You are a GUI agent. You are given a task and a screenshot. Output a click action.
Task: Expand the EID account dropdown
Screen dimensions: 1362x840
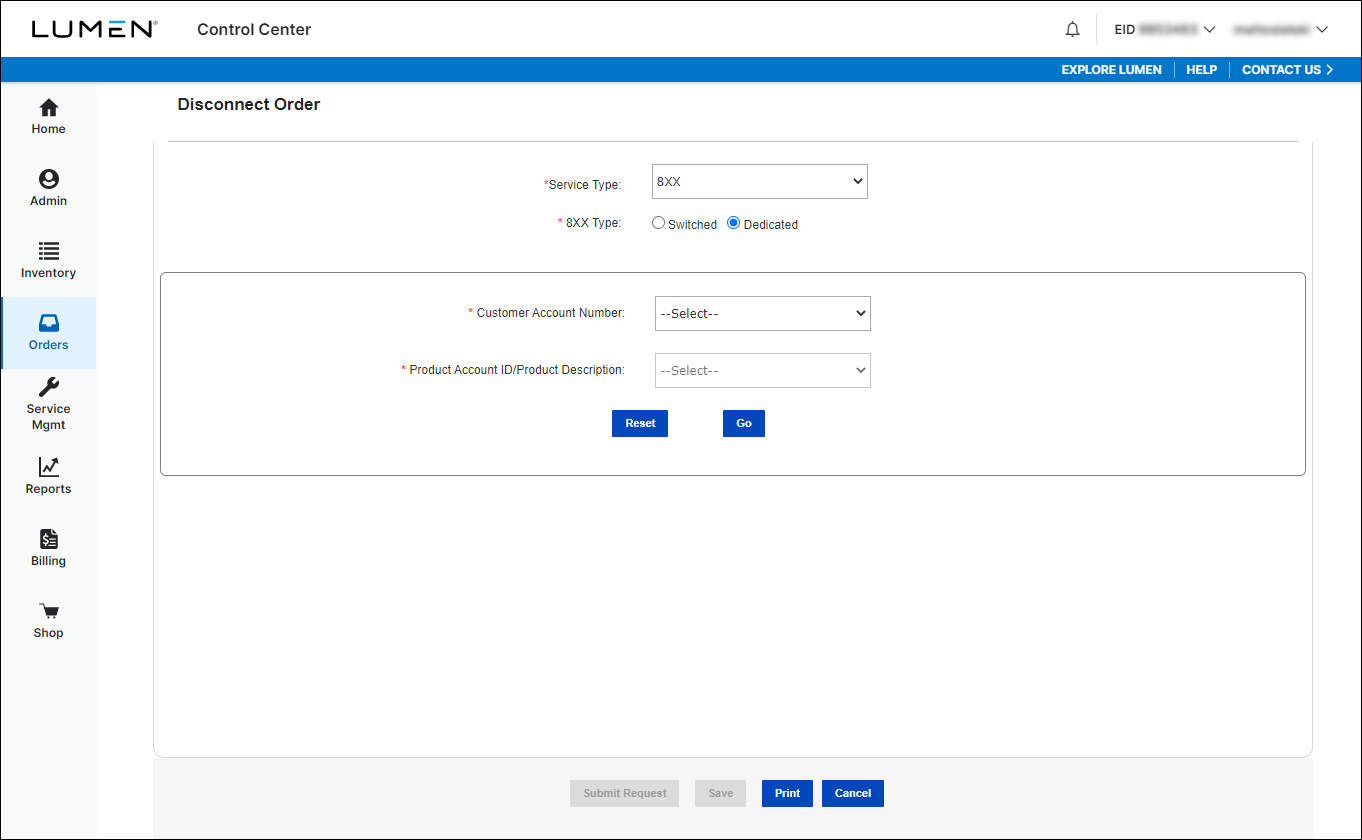(1165, 29)
